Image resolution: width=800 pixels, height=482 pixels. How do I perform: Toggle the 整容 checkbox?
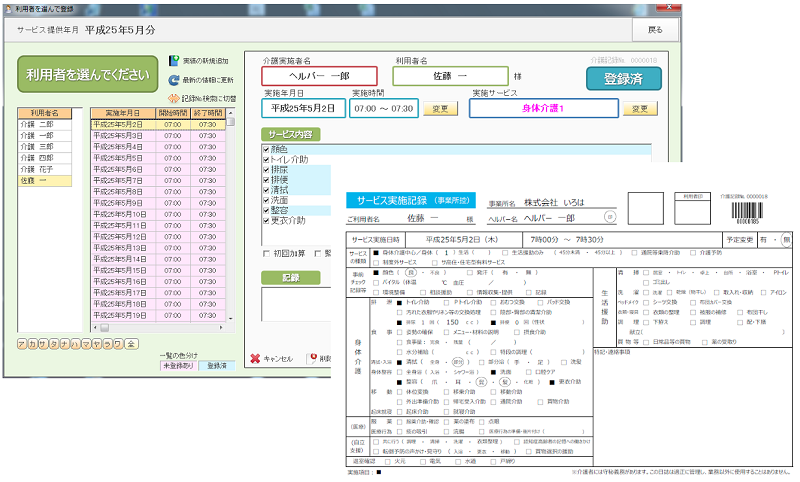point(266,211)
